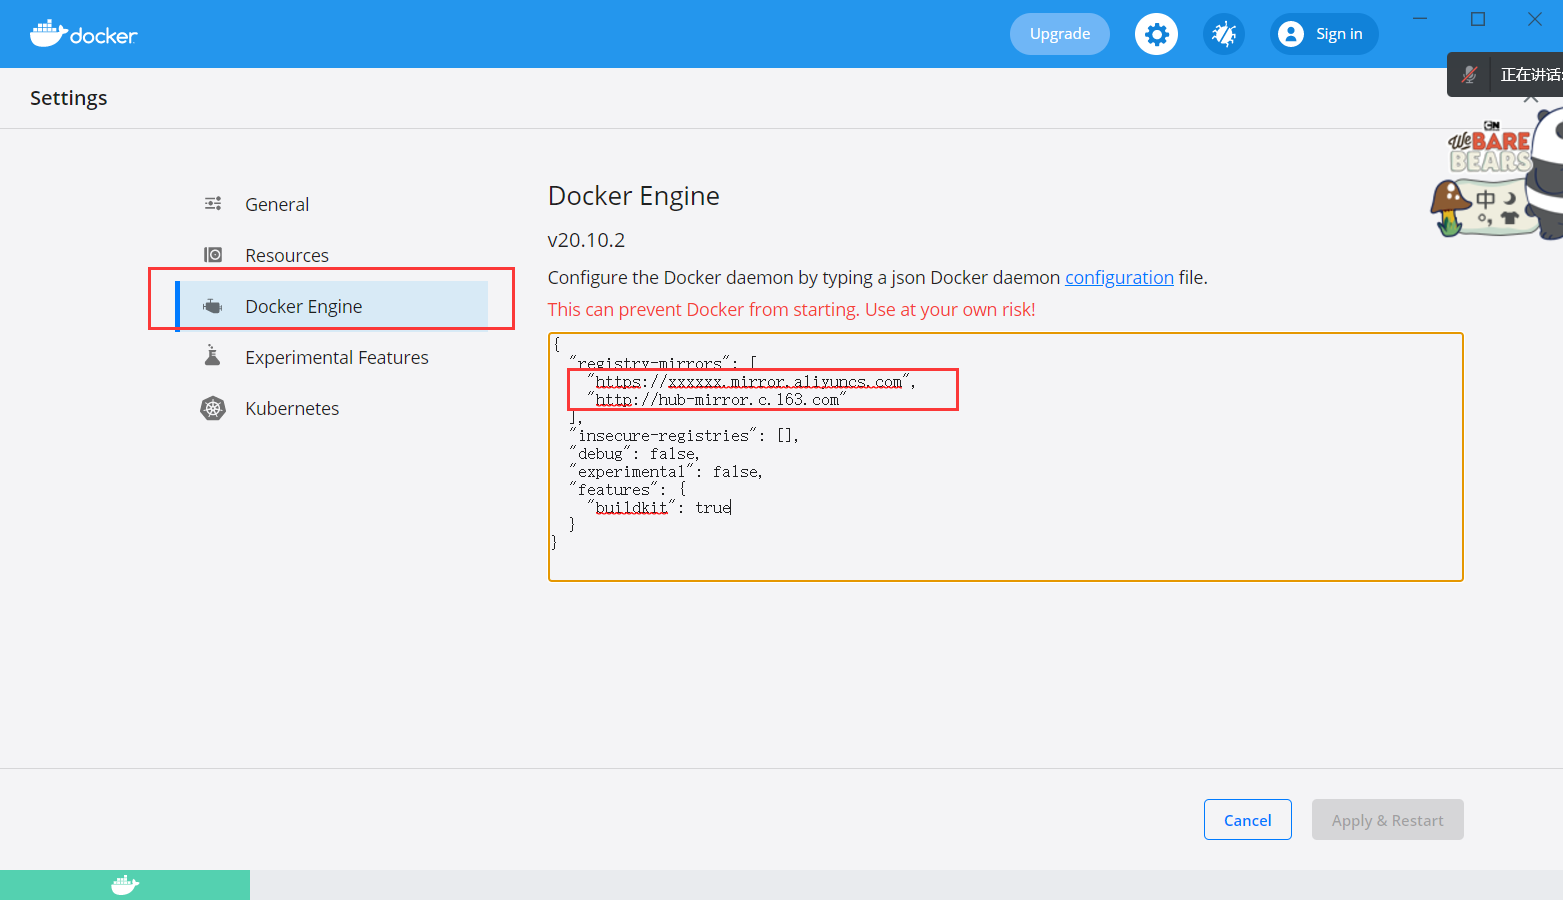Screen dimensions: 1563x900
Task: Click the Sign in button
Action: (1324, 34)
